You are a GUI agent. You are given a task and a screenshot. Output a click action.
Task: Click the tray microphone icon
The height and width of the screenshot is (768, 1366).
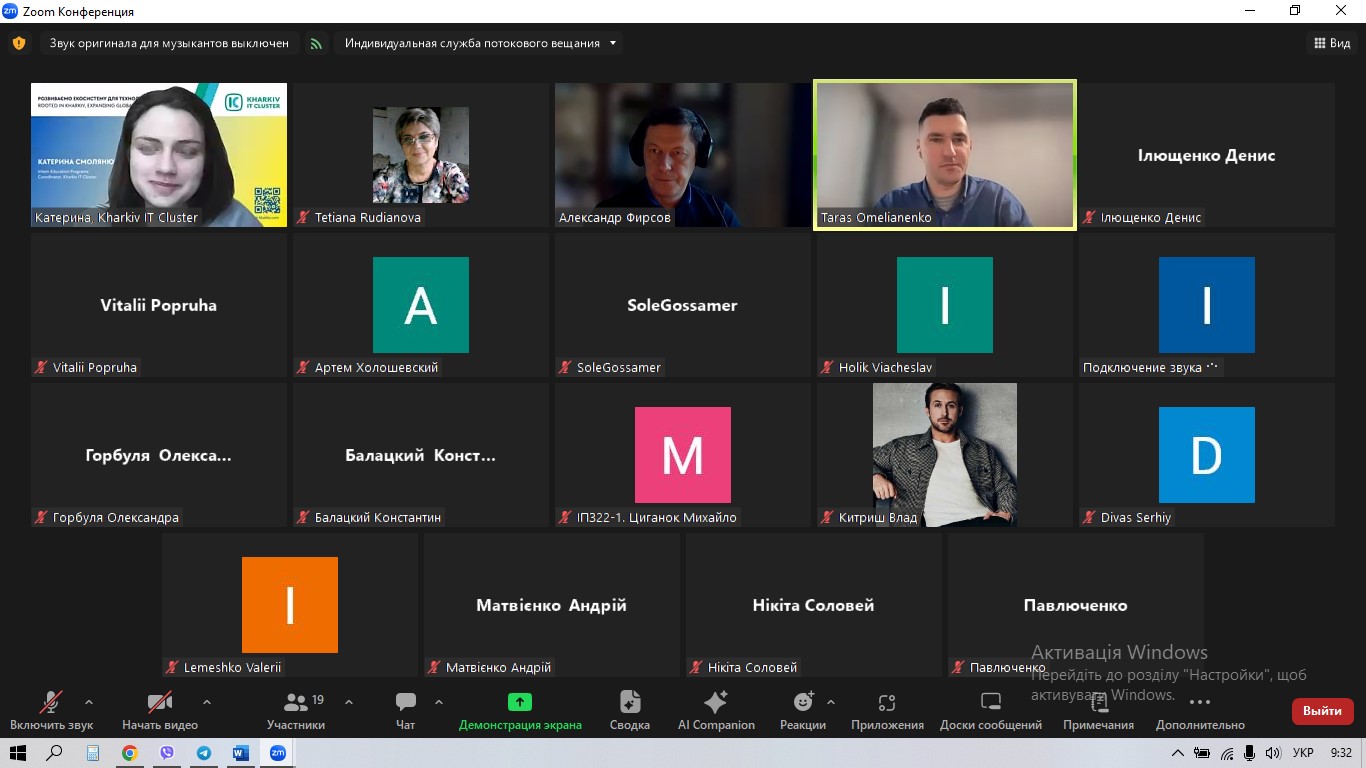pyautogui.click(x=1249, y=753)
